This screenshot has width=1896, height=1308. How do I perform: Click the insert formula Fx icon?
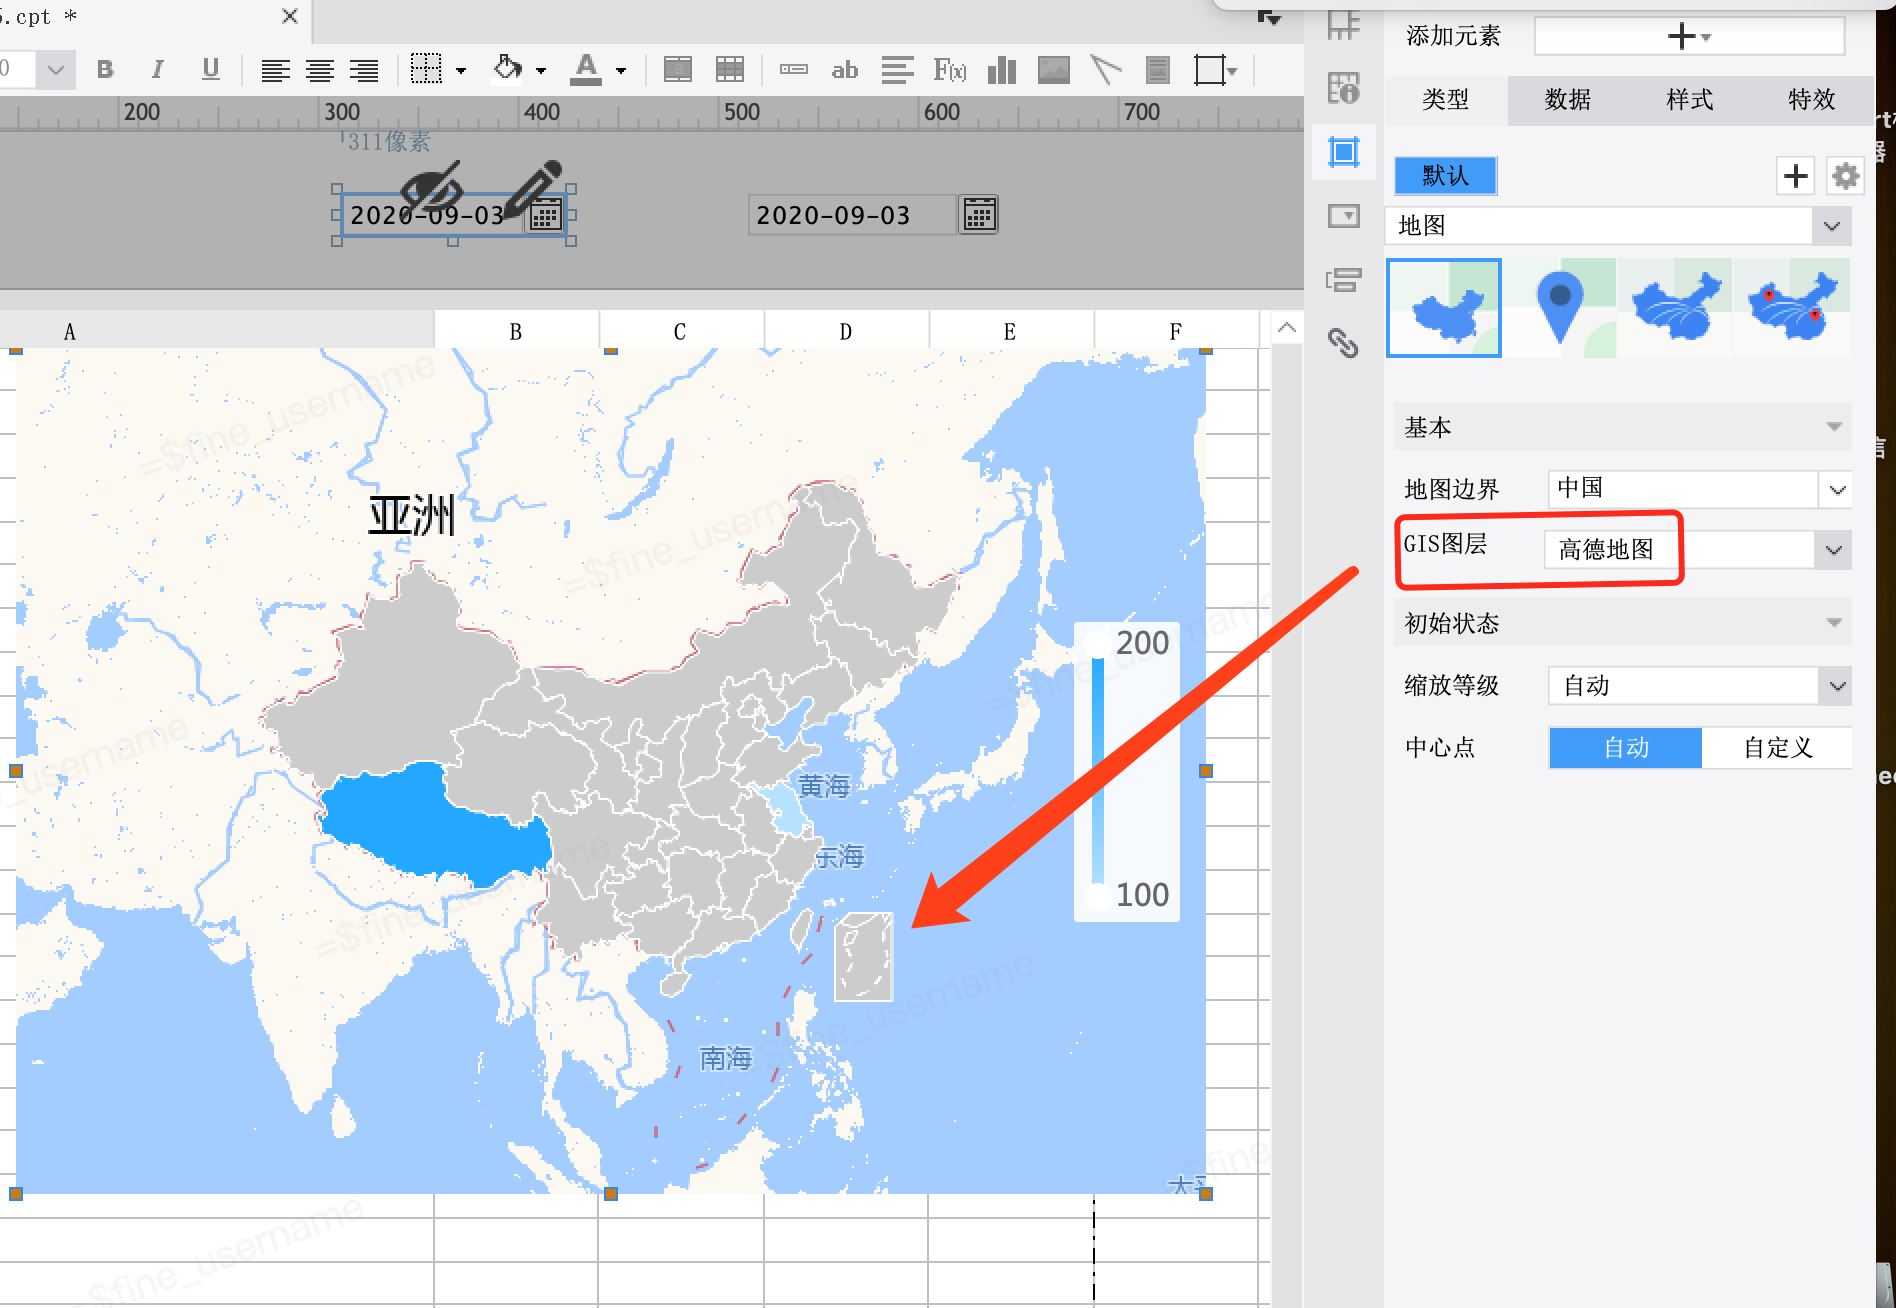tap(950, 69)
